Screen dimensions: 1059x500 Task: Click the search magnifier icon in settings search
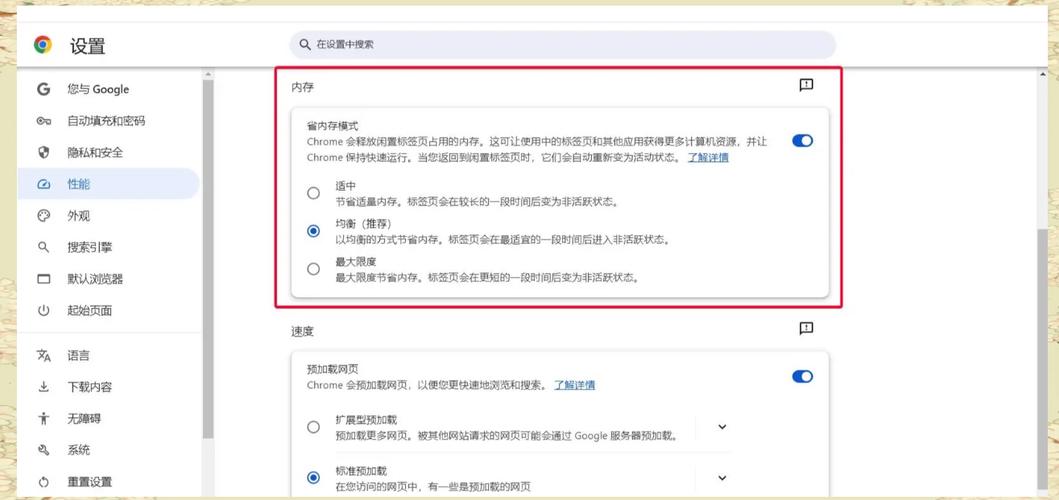coord(305,45)
